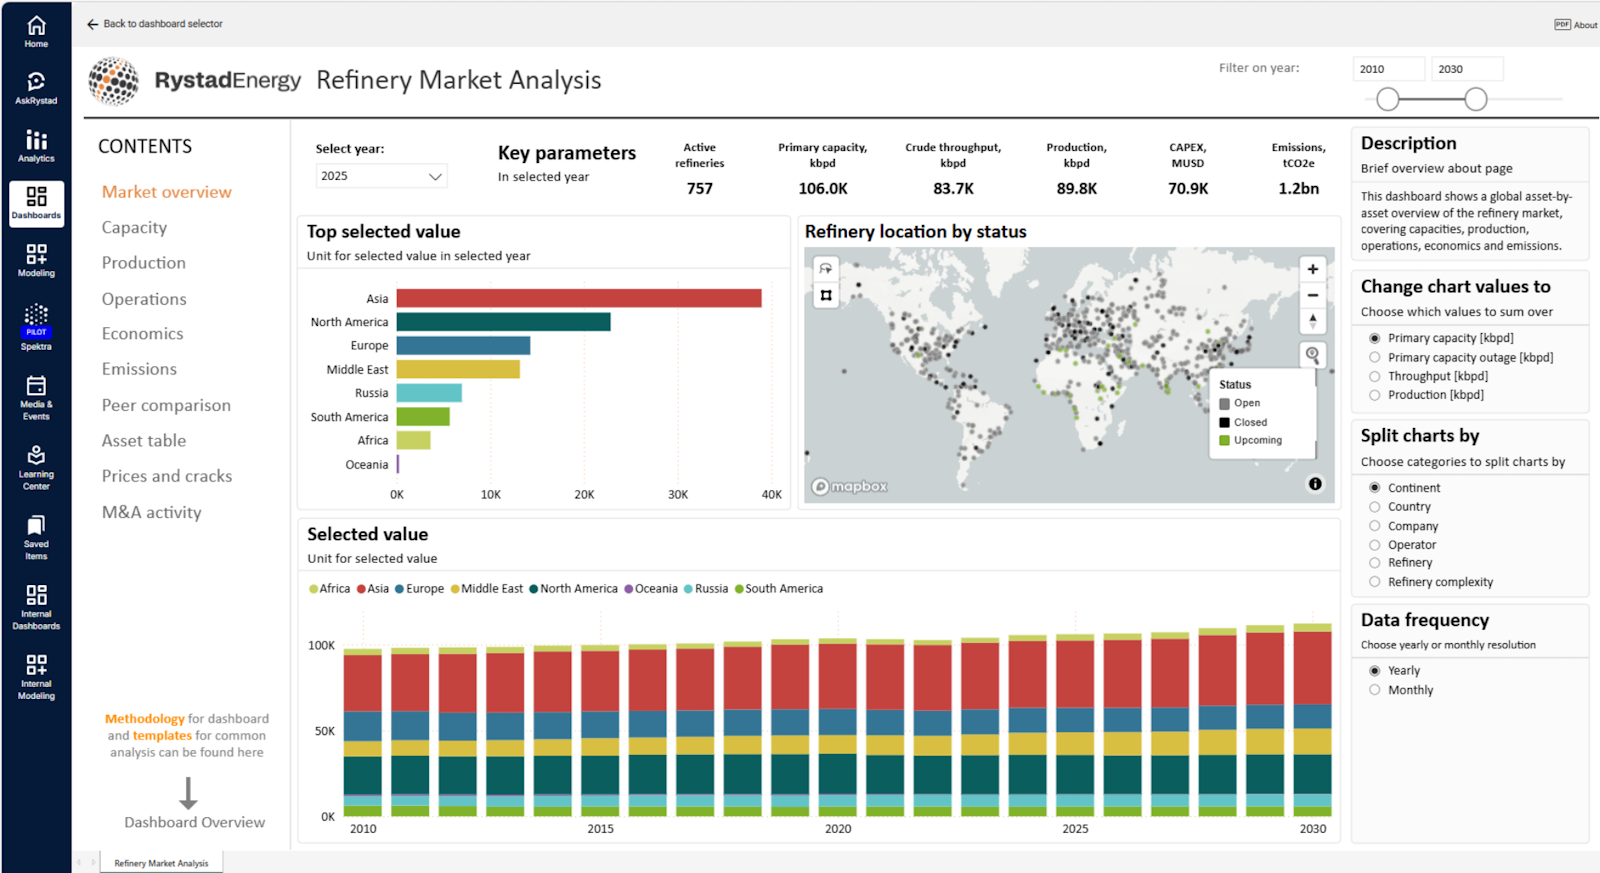Click the start year field showing 2010
Screen dimensions: 1600x873
pyautogui.click(x=1389, y=69)
